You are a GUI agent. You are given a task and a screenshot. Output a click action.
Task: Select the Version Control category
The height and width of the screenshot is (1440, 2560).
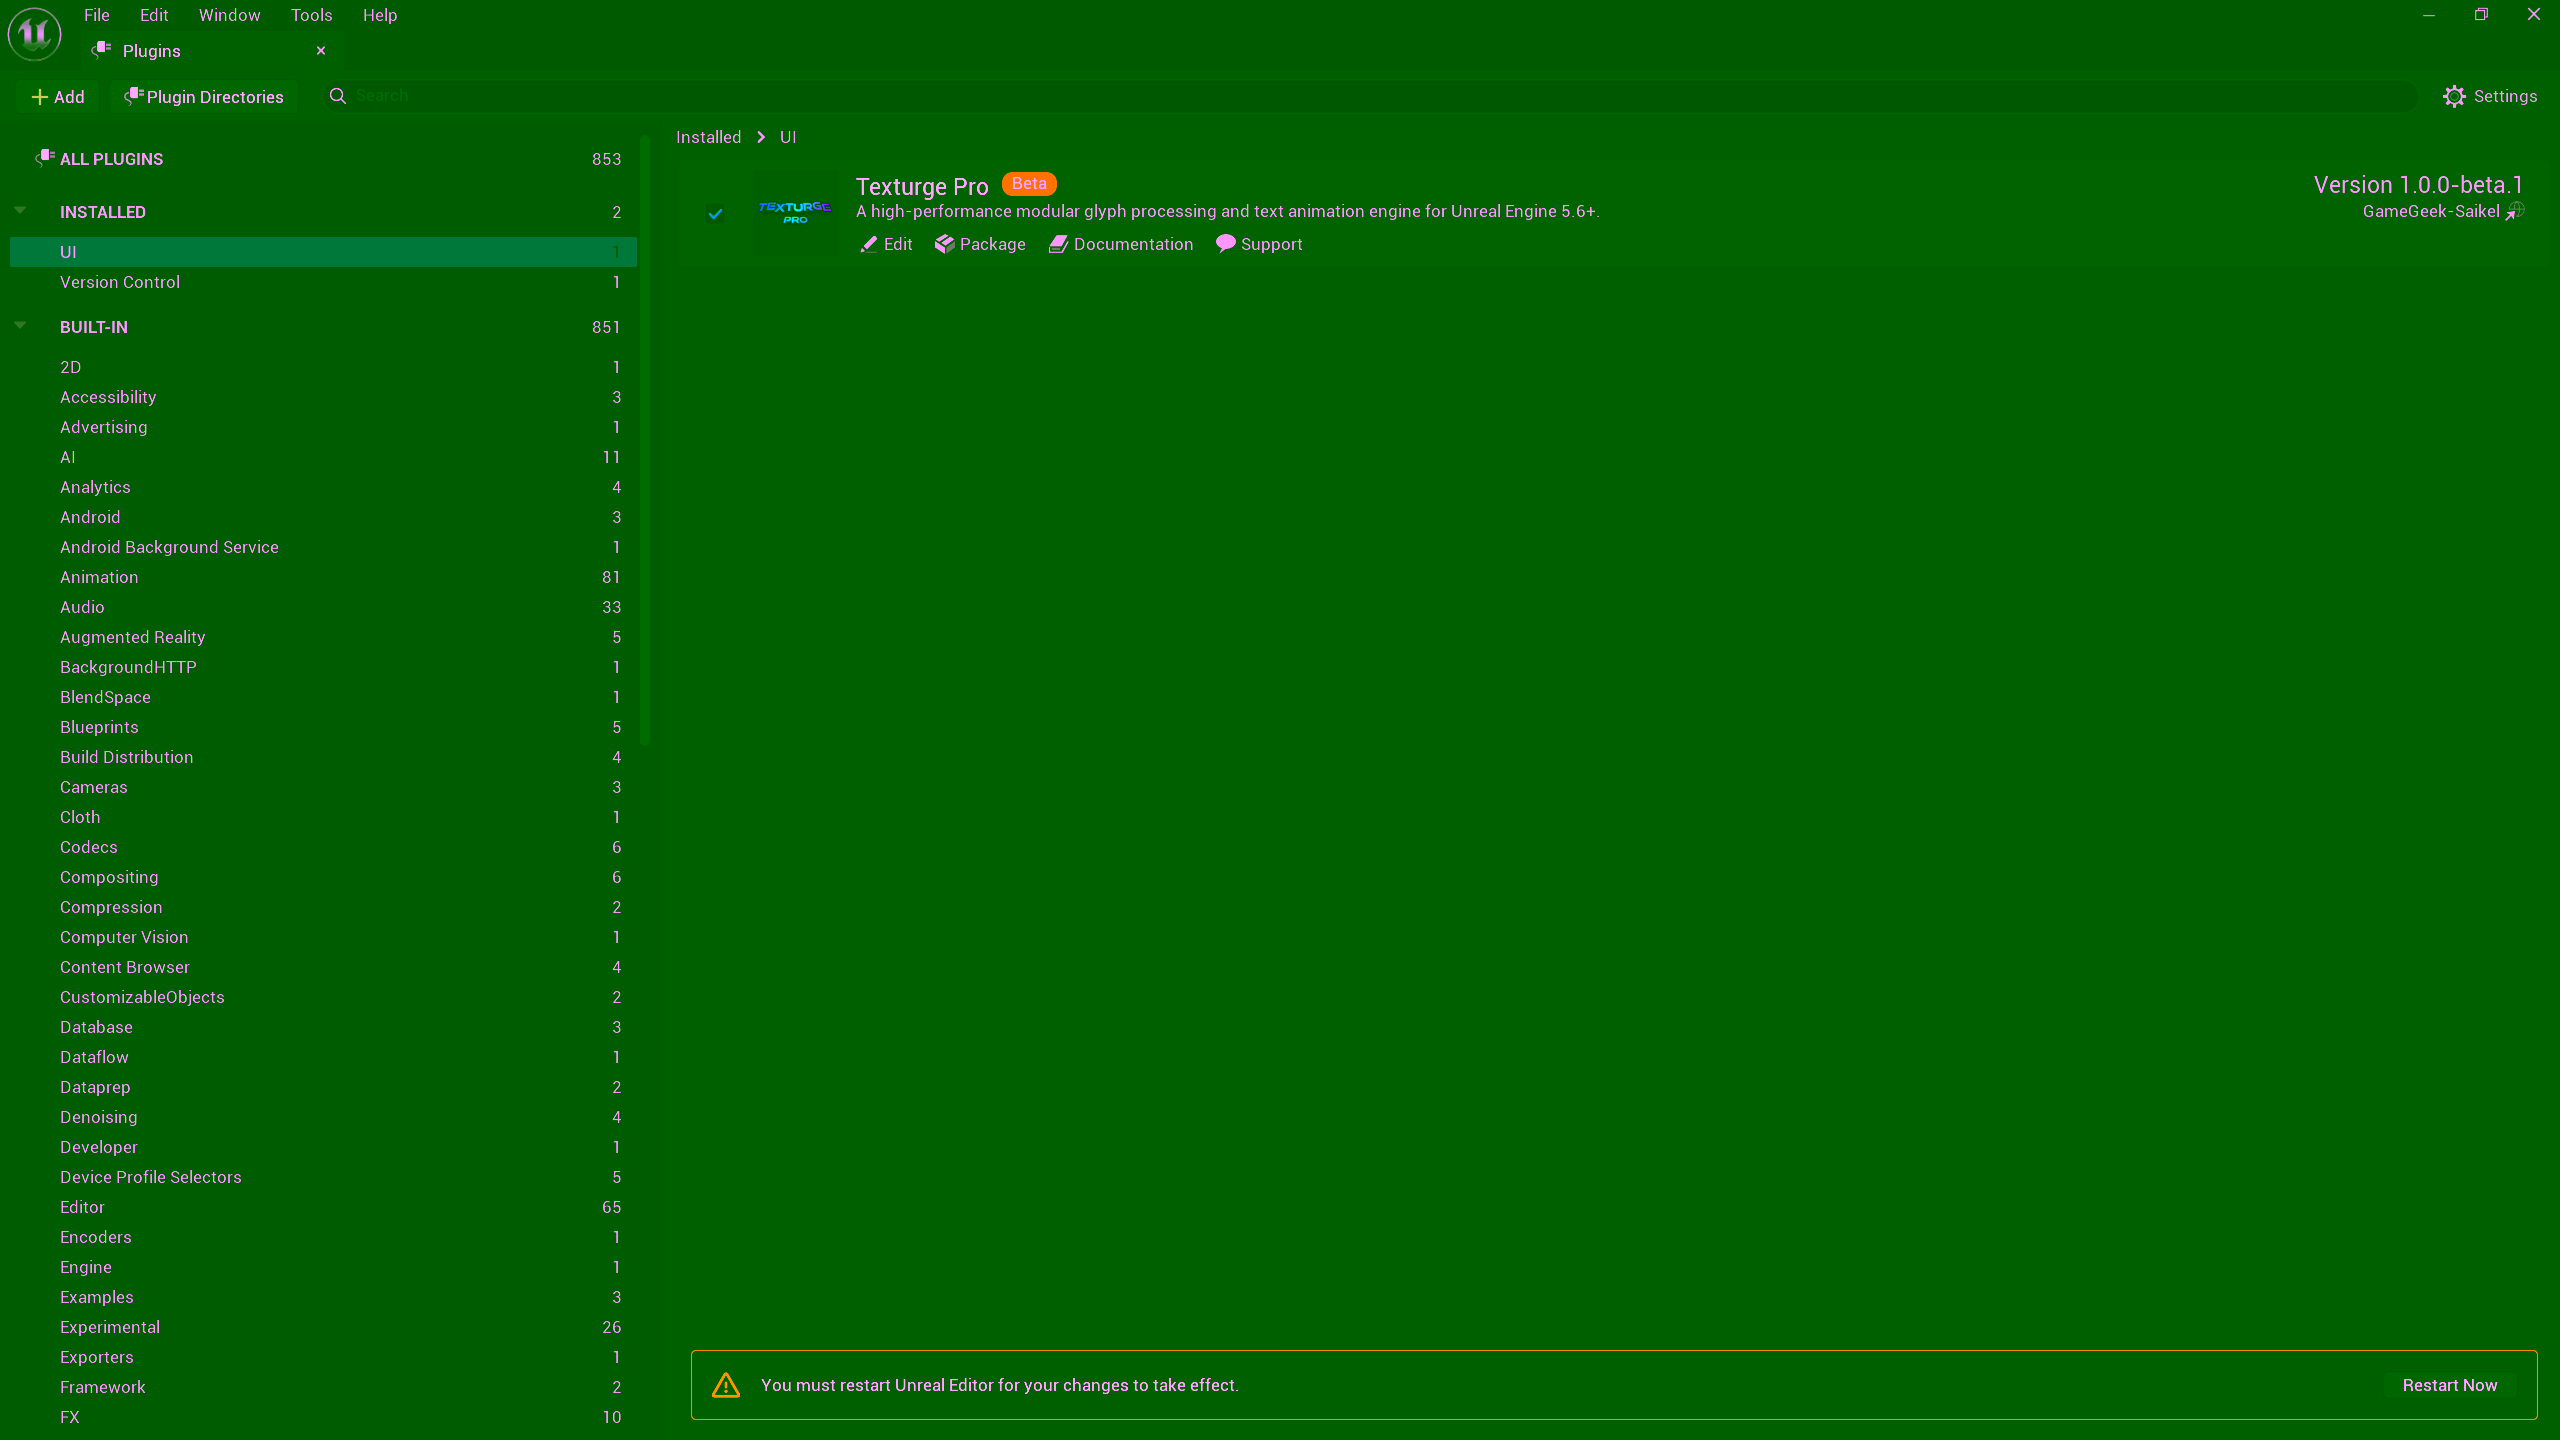[323, 282]
